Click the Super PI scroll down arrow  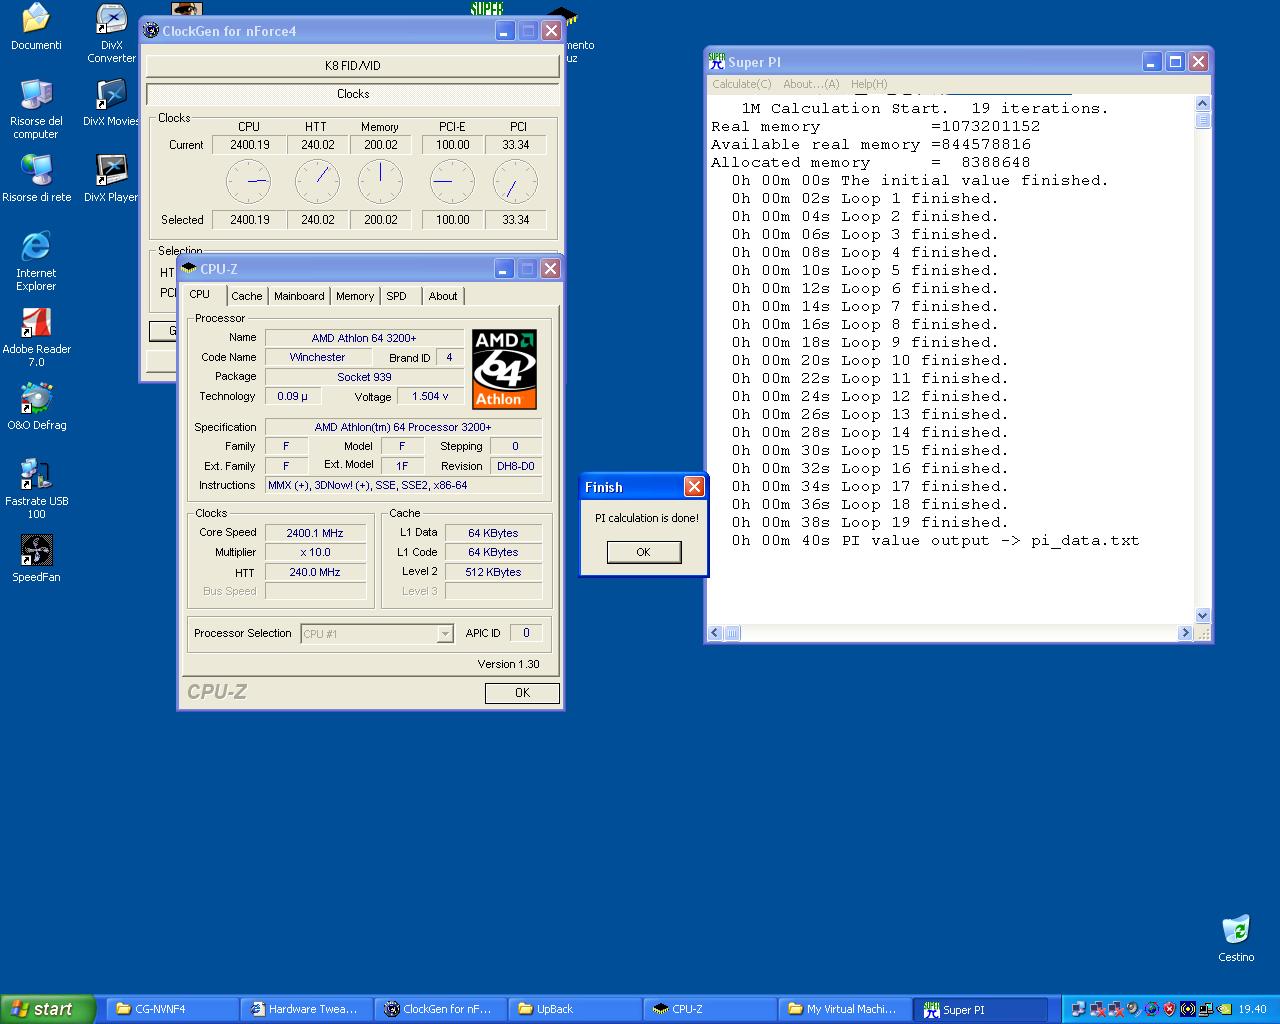point(1203,616)
